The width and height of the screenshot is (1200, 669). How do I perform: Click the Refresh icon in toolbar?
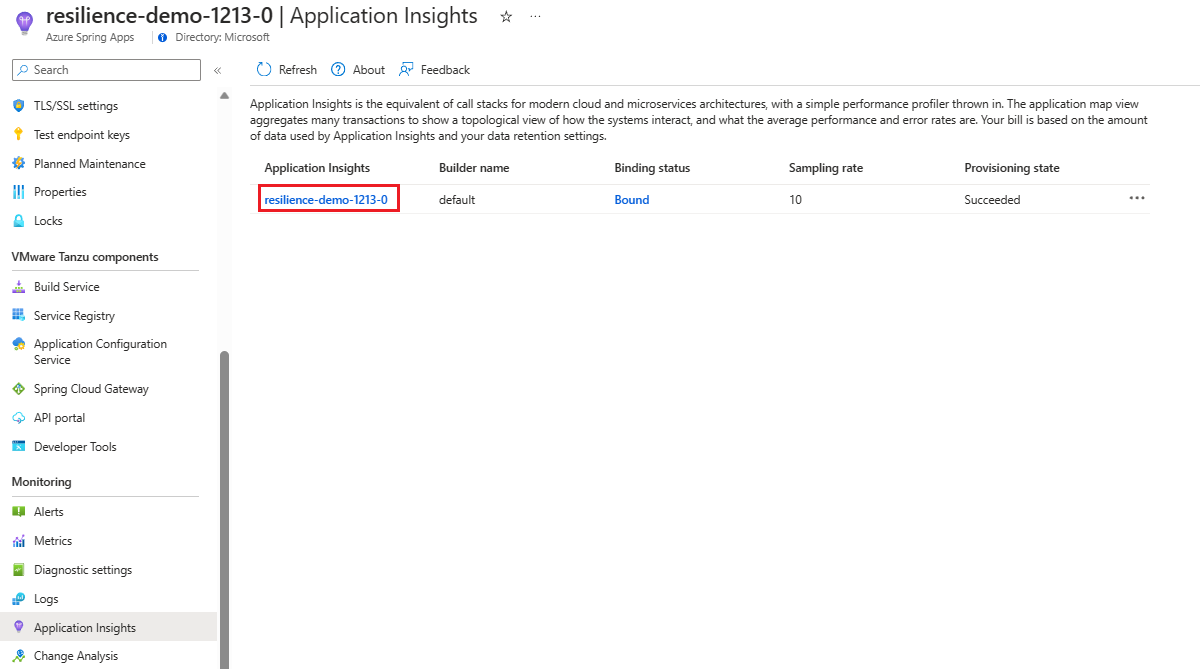(264, 70)
